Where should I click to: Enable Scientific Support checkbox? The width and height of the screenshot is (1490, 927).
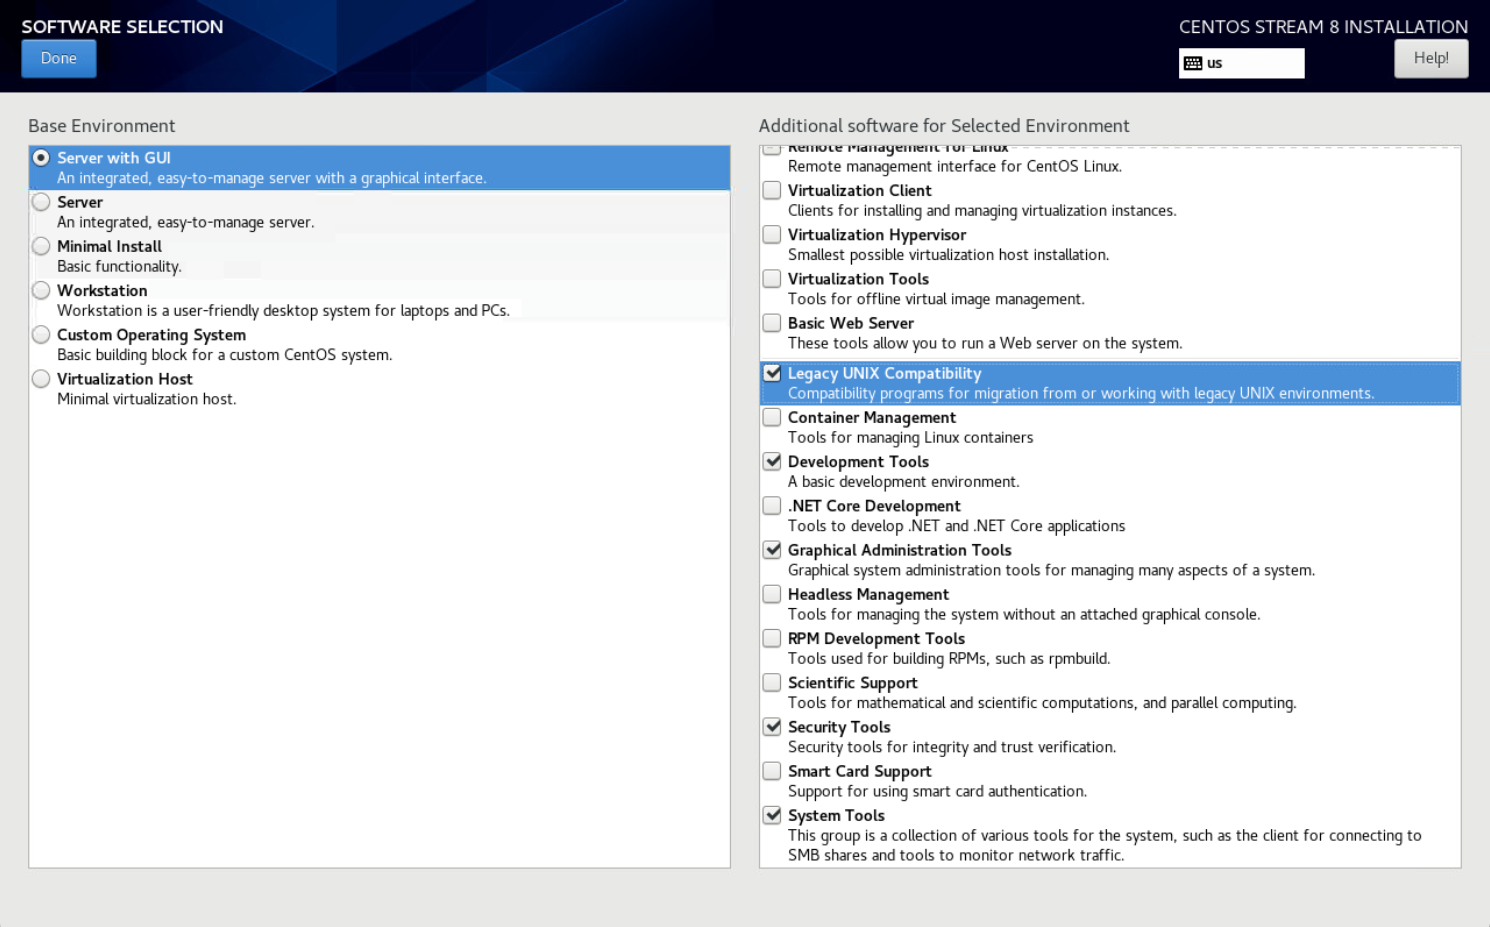(772, 682)
